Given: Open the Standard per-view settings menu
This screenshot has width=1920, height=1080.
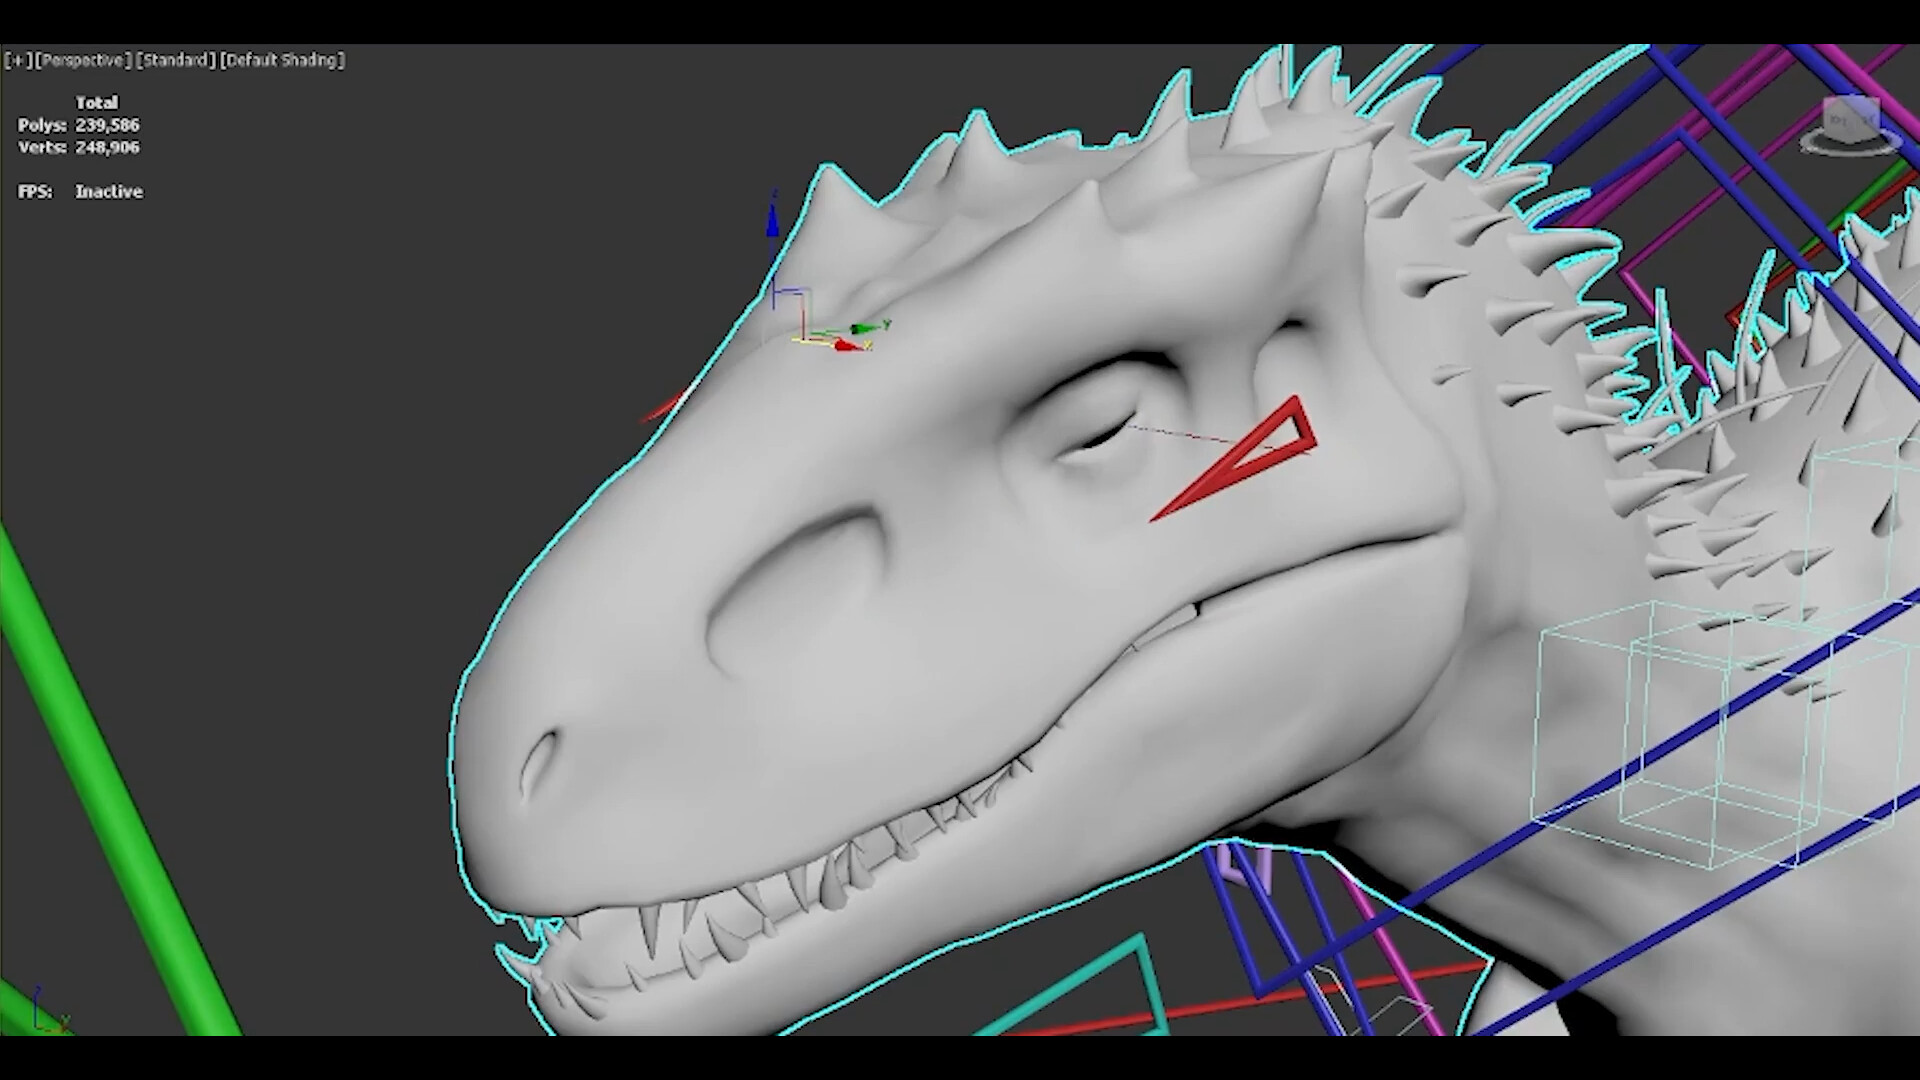Looking at the screenshot, I should click(176, 60).
